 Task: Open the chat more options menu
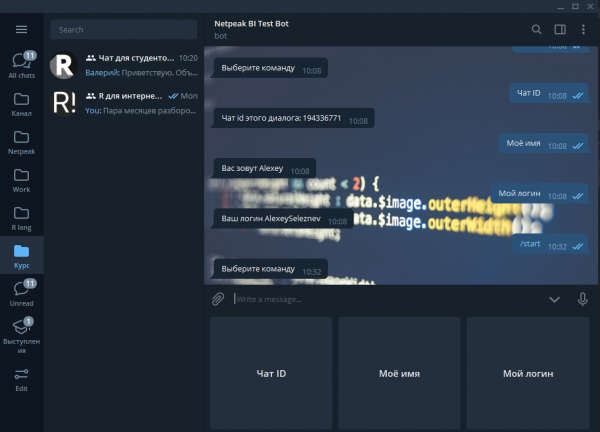coord(583,30)
